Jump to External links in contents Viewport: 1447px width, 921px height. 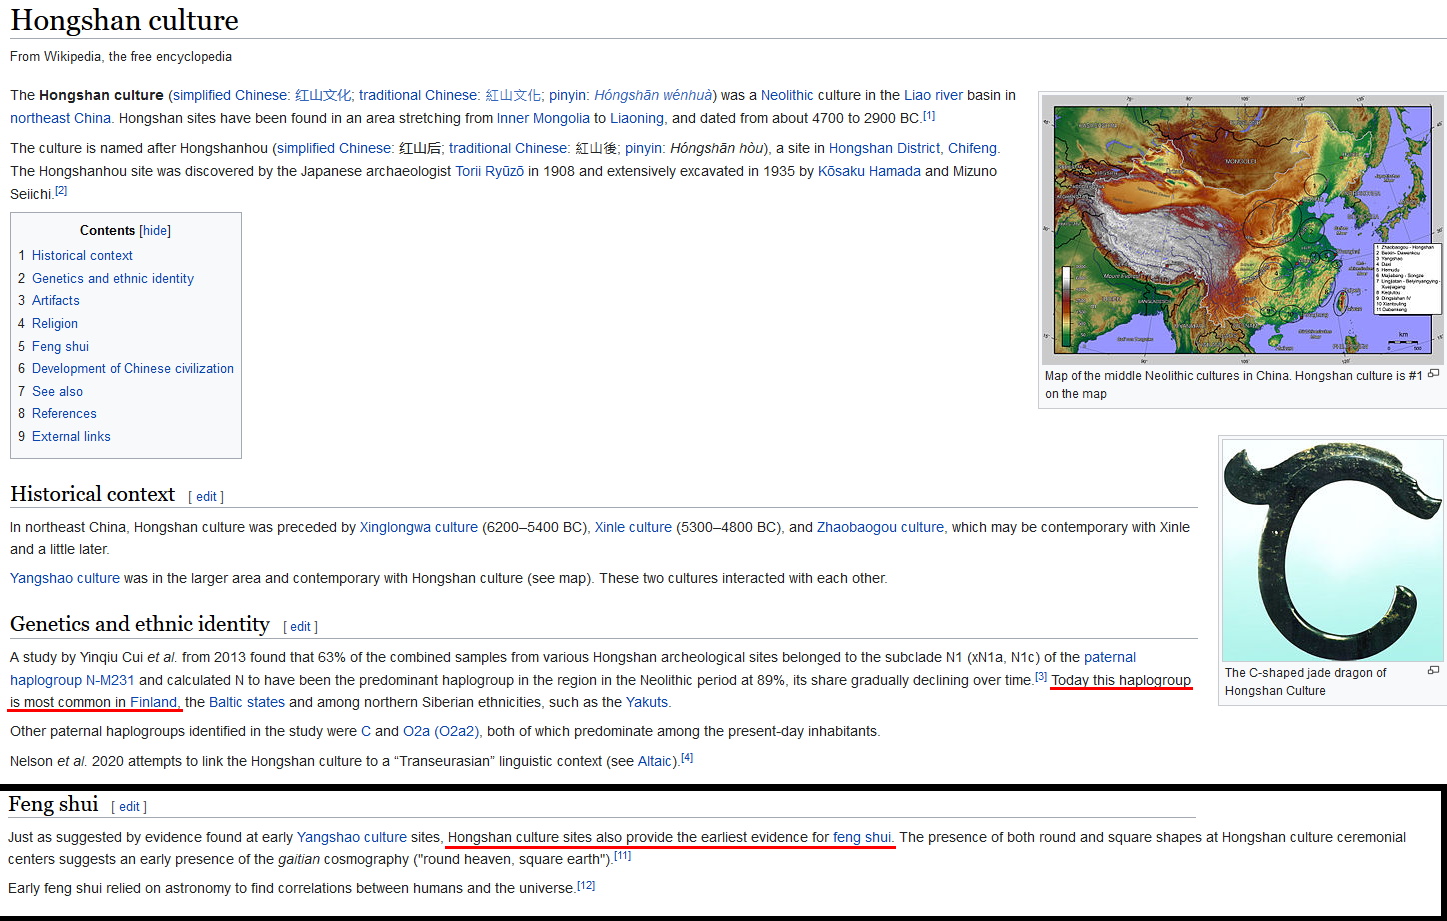click(71, 437)
